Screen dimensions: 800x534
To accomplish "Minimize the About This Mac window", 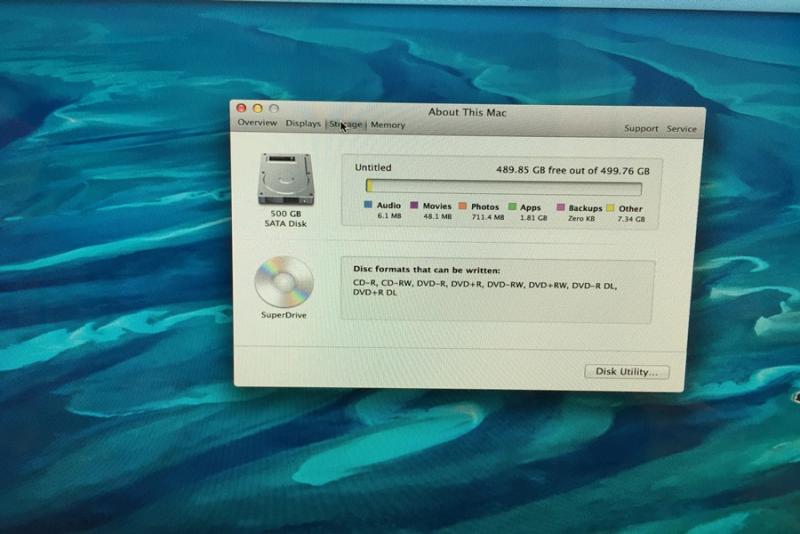I will pos(258,108).
